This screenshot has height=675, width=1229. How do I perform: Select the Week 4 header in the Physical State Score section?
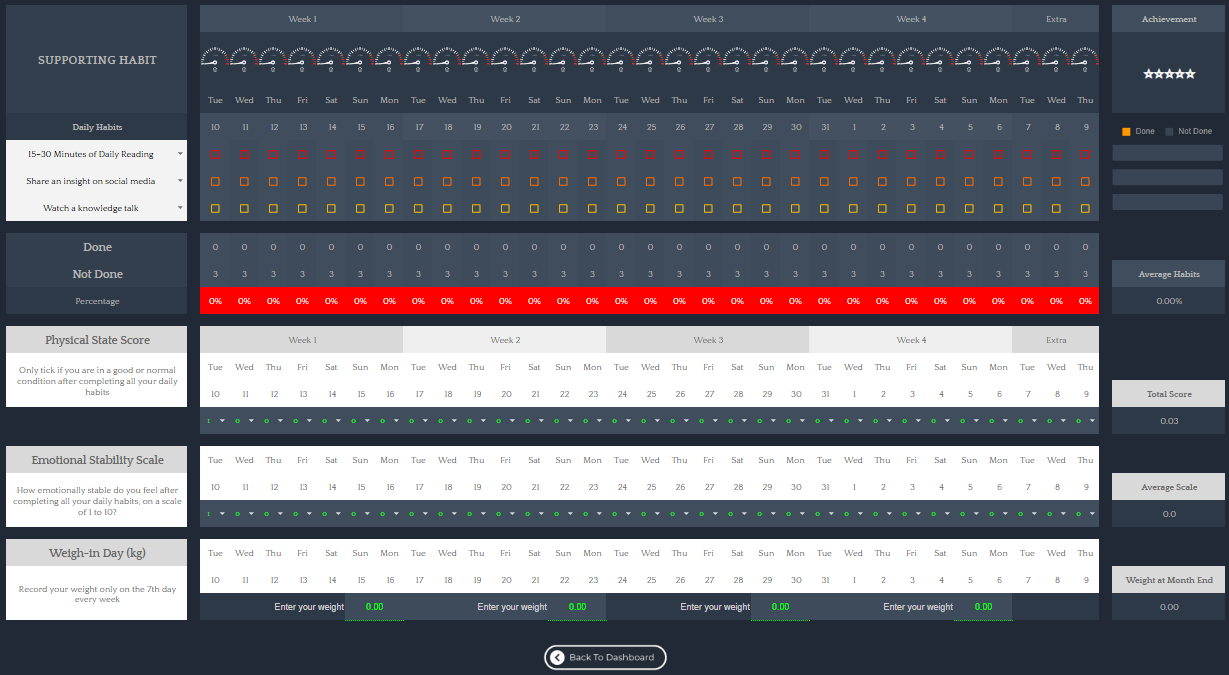coord(910,340)
